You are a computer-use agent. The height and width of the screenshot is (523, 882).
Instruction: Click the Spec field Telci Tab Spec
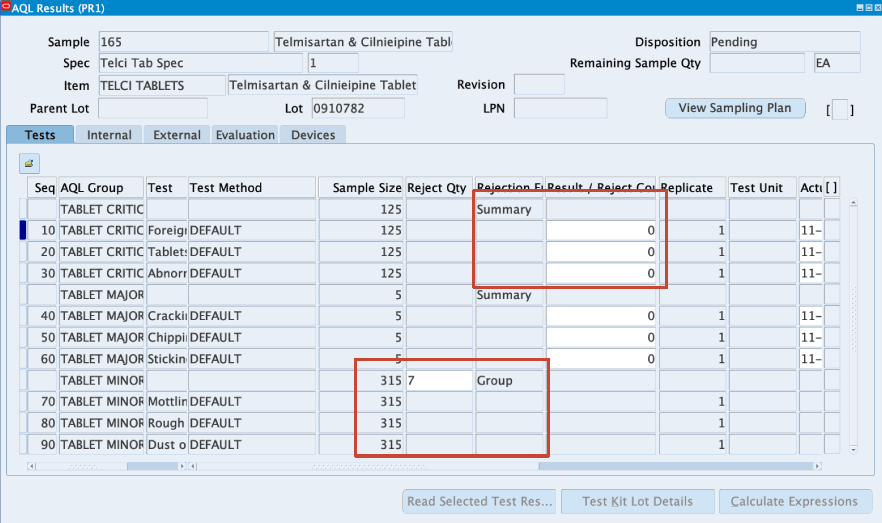click(x=201, y=63)
